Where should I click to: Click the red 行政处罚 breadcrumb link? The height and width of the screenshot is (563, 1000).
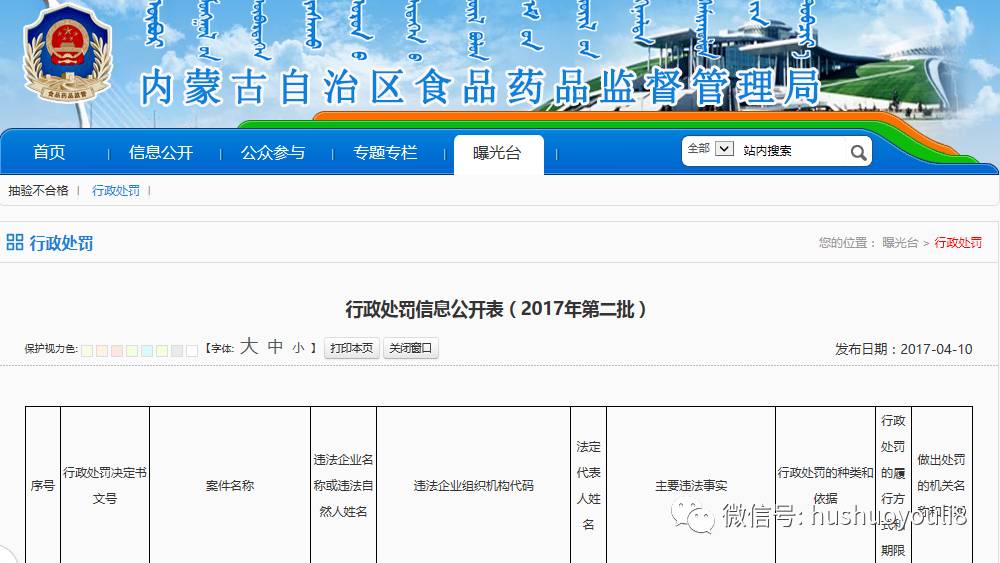958,243
